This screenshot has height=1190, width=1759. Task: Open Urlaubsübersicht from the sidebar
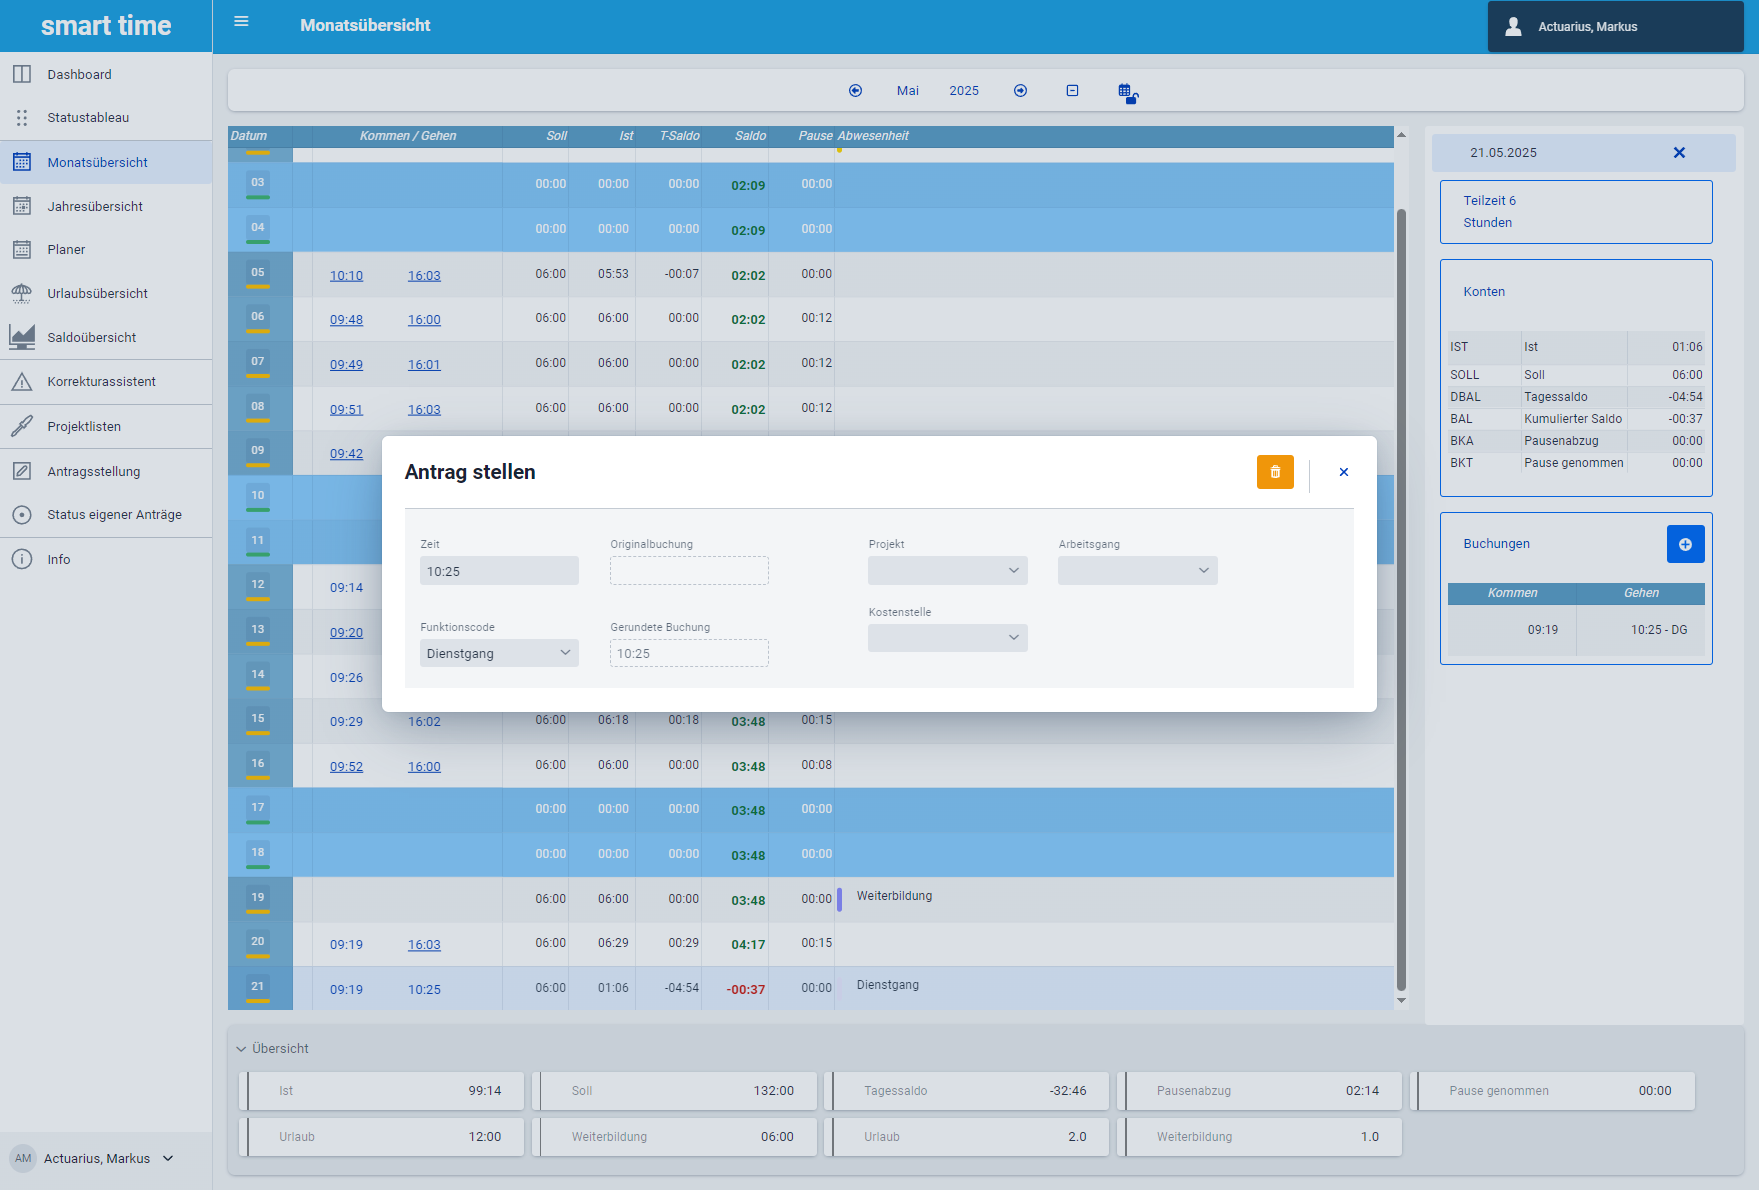(x=97, y=294)
